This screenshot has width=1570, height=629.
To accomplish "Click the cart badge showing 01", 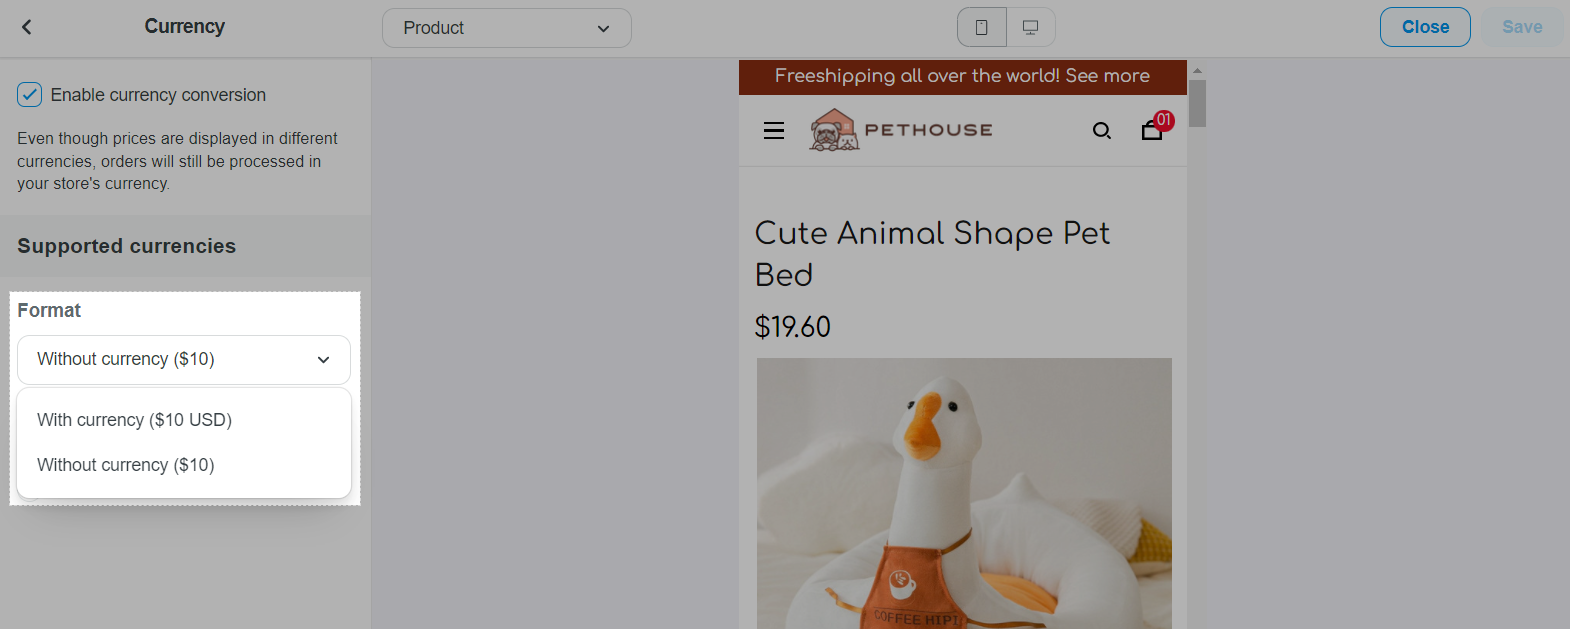I will coord(1164,120).
